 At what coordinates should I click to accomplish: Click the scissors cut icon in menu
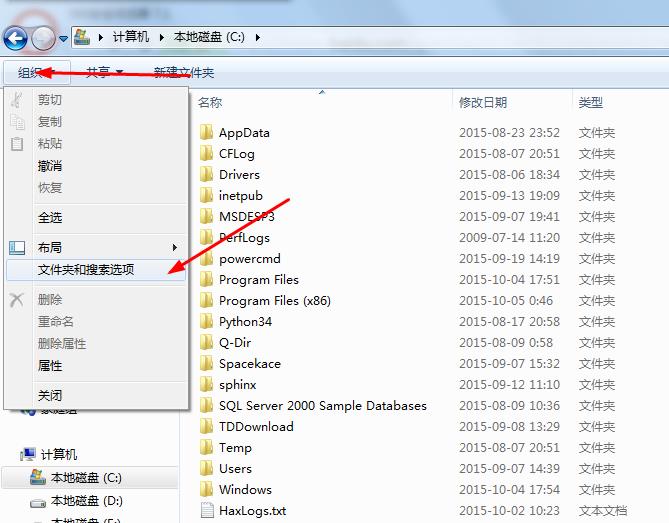coord(17,100)
